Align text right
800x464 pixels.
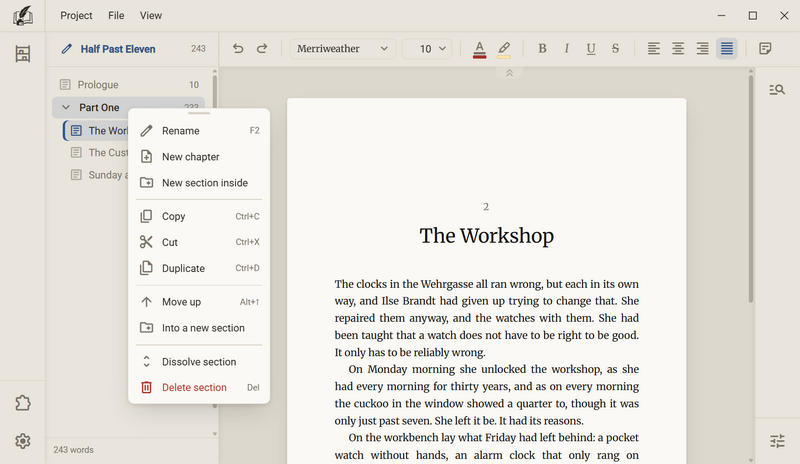tap(703, 48)
